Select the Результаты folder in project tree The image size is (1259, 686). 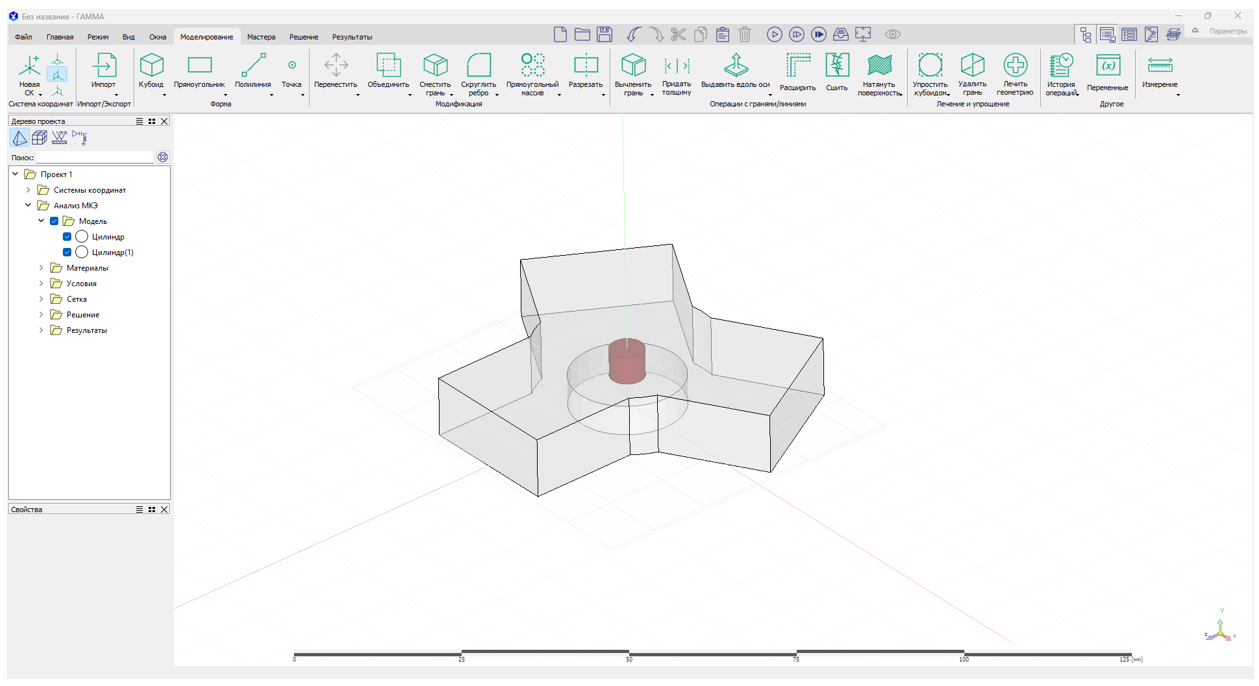86,330
